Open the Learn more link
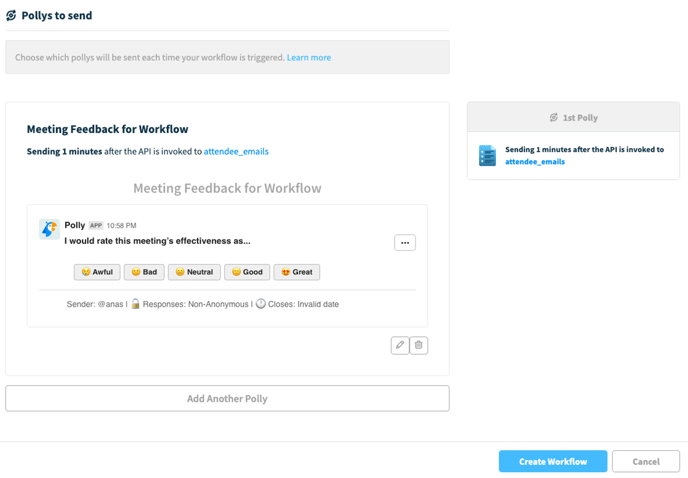Screen dimensions: 688x478 [309, 58]
